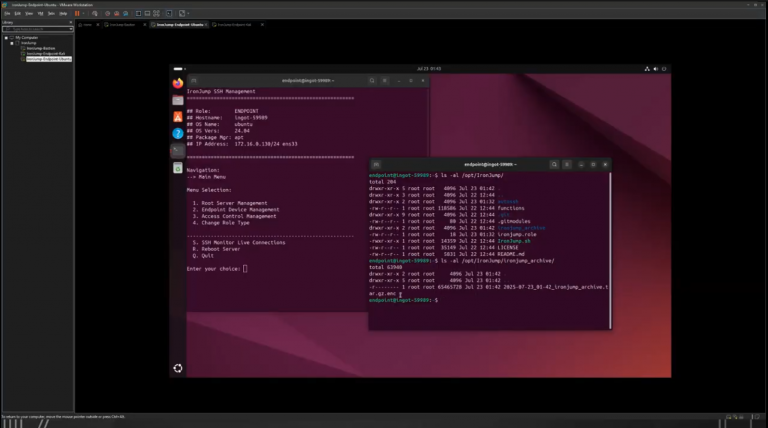768x428 pixels.
Task: Open the Tabs menu
Action: point(51,14)
